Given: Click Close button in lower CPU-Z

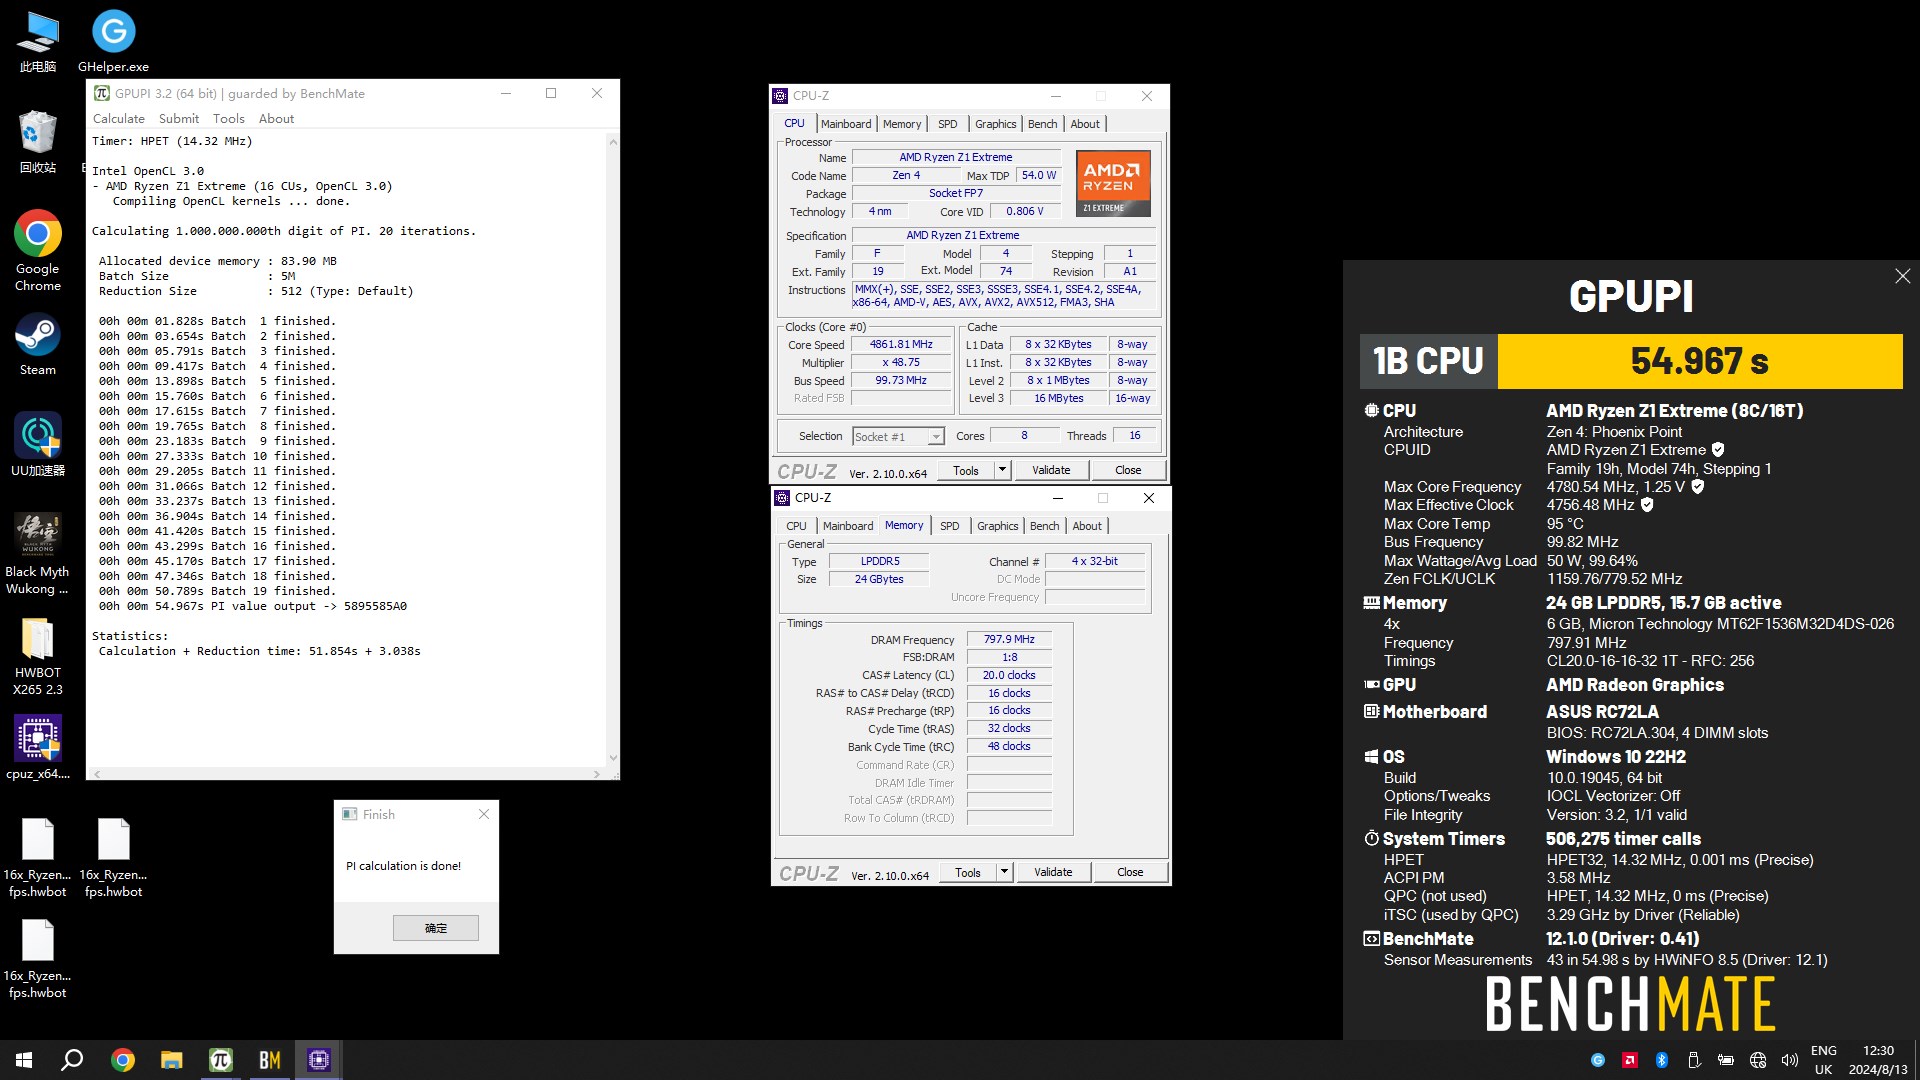Looking at the screenshot, I should click(x=1130, y=872).
